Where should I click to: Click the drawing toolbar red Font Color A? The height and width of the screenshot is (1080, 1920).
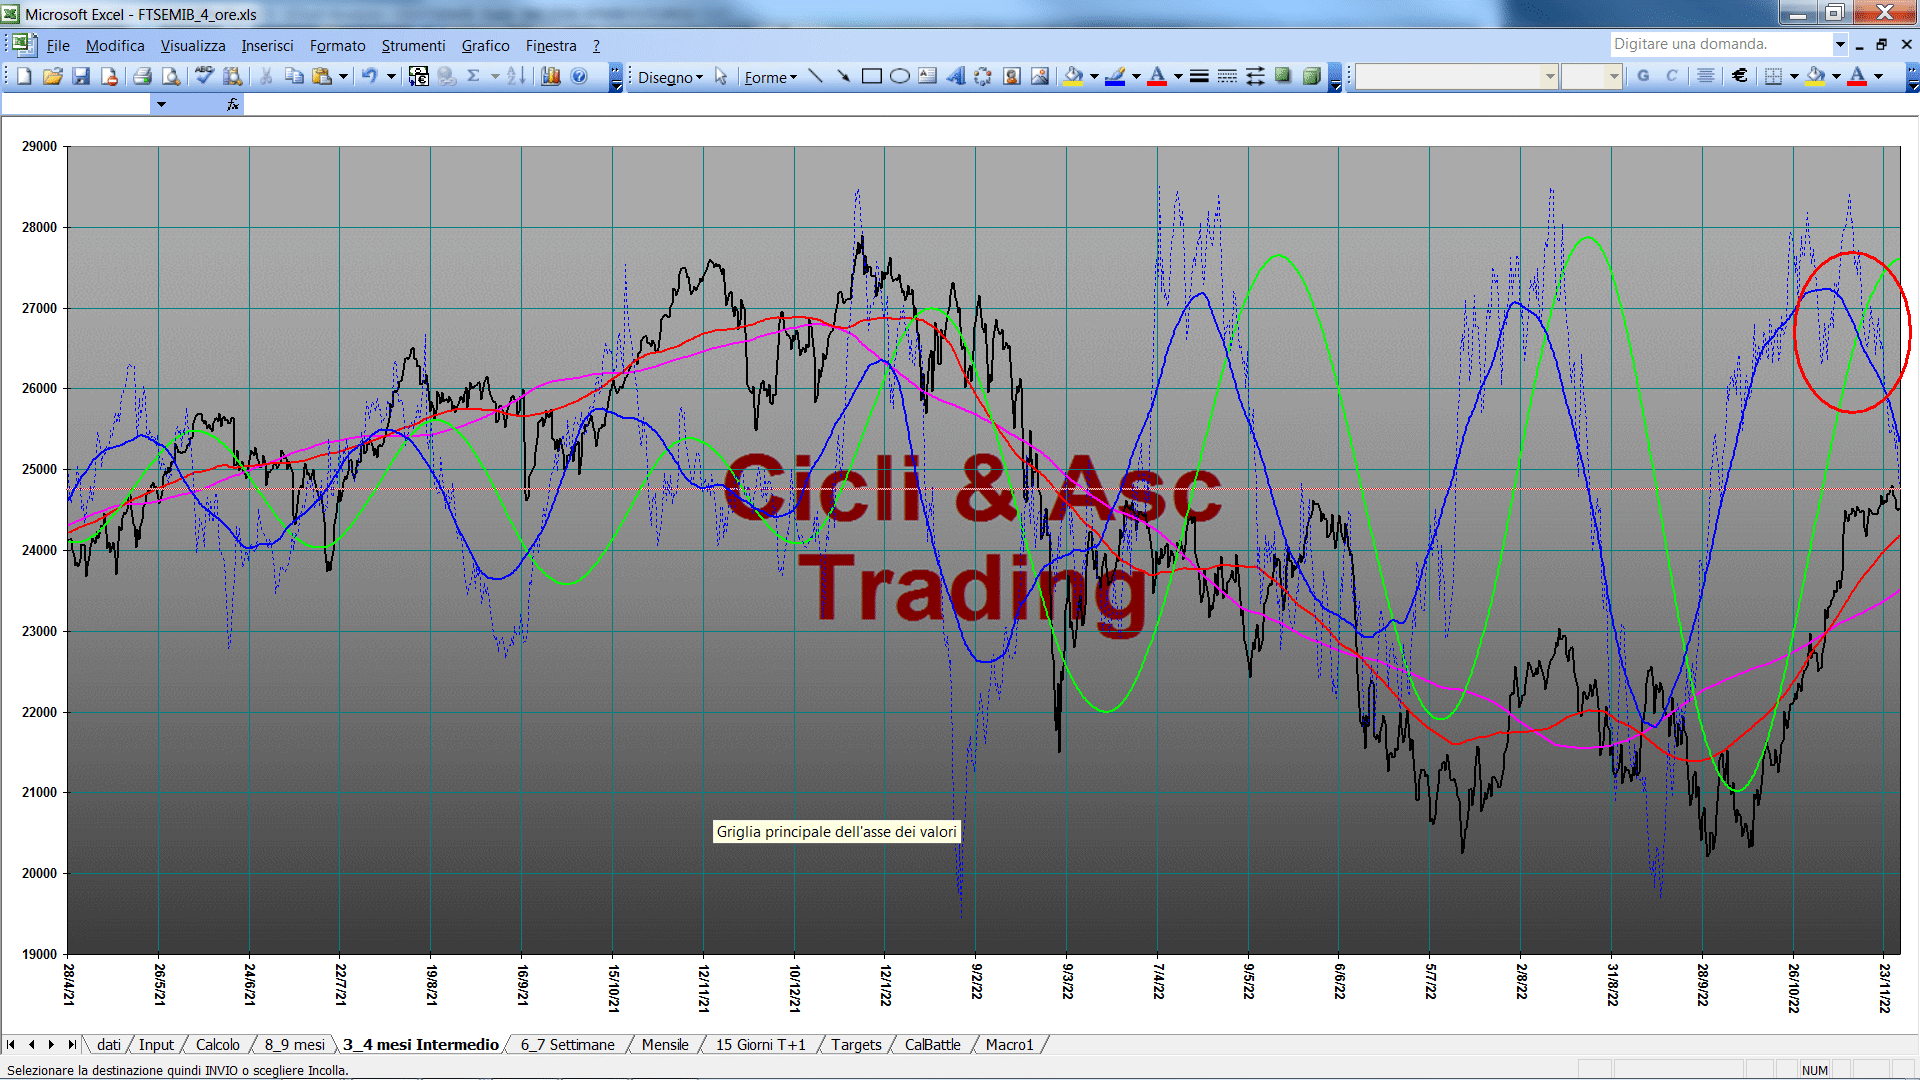(x=1157, y=76)
